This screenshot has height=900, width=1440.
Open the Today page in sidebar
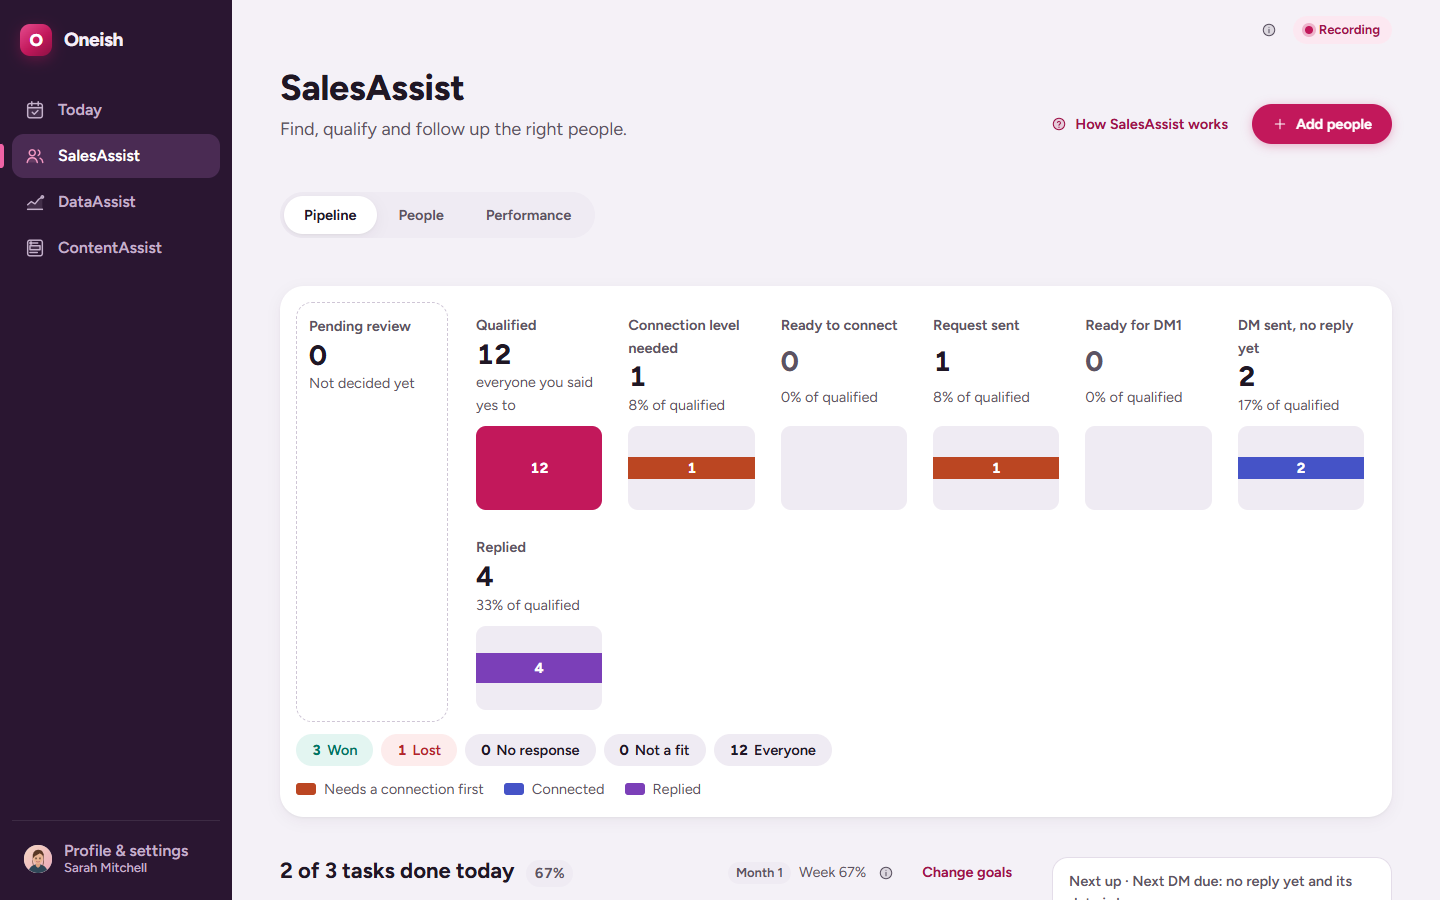coord(116,110)
